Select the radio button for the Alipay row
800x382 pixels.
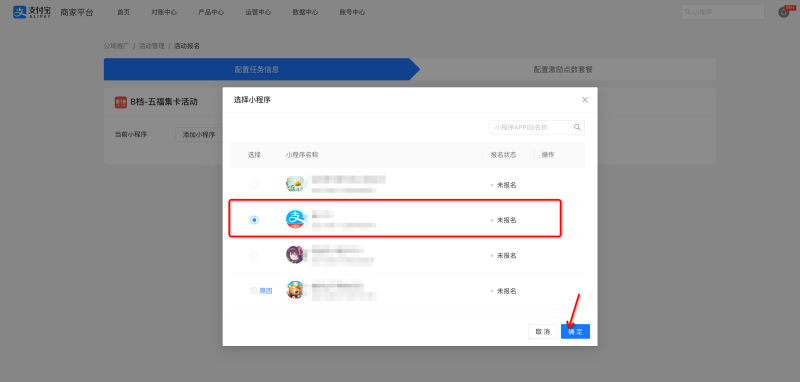(x=254, y=220)
